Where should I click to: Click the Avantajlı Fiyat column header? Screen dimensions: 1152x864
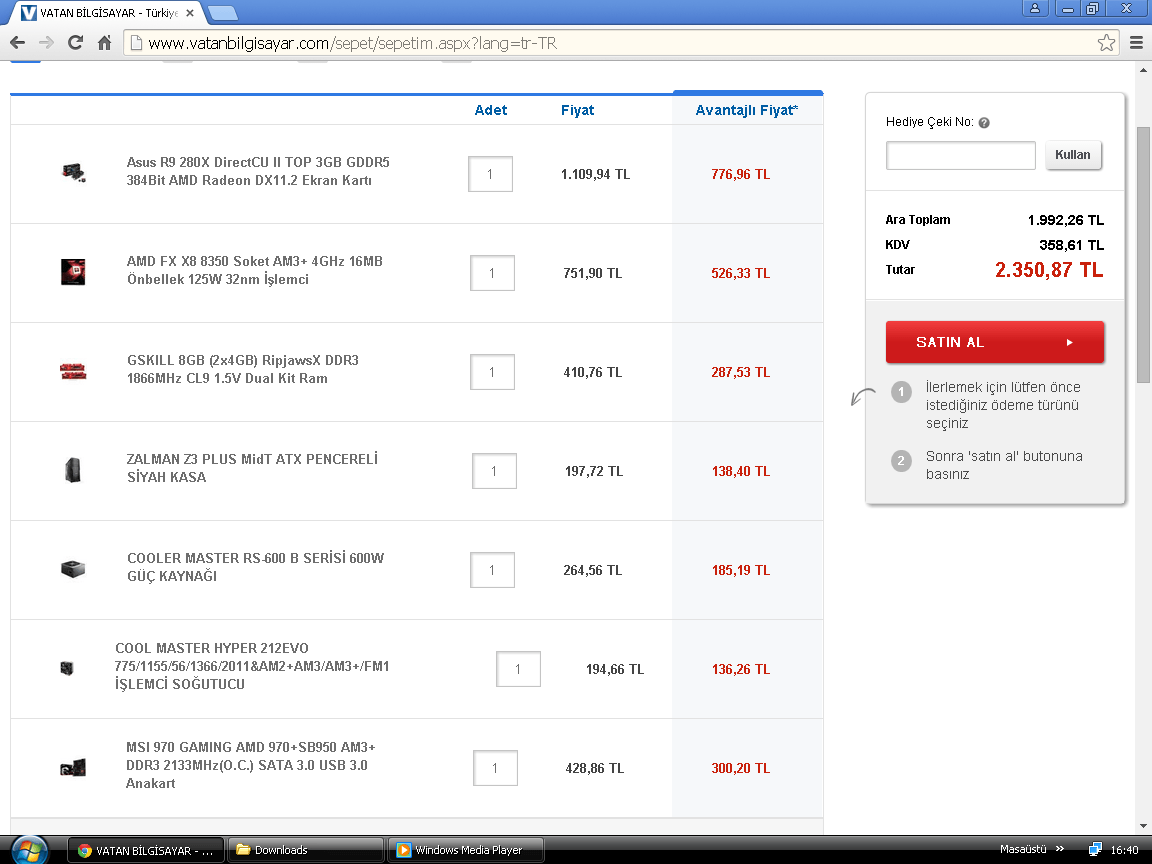746,110
